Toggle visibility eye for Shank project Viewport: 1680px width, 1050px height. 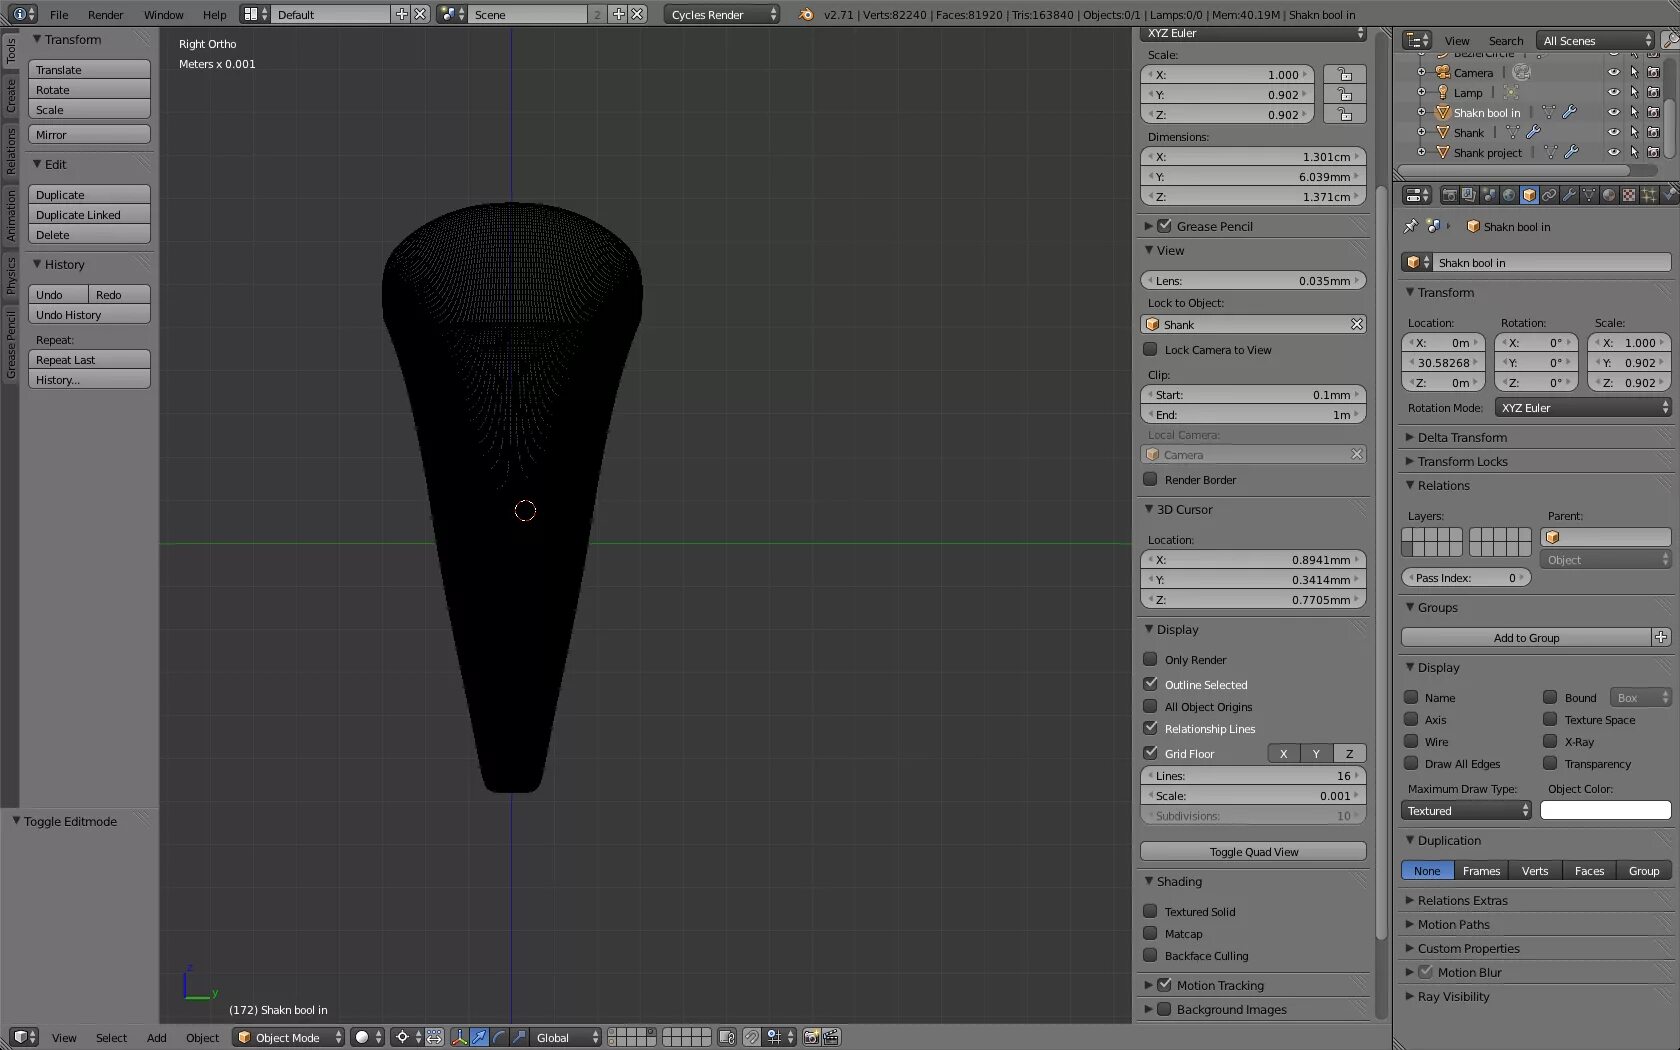(x=1613, y=152)
